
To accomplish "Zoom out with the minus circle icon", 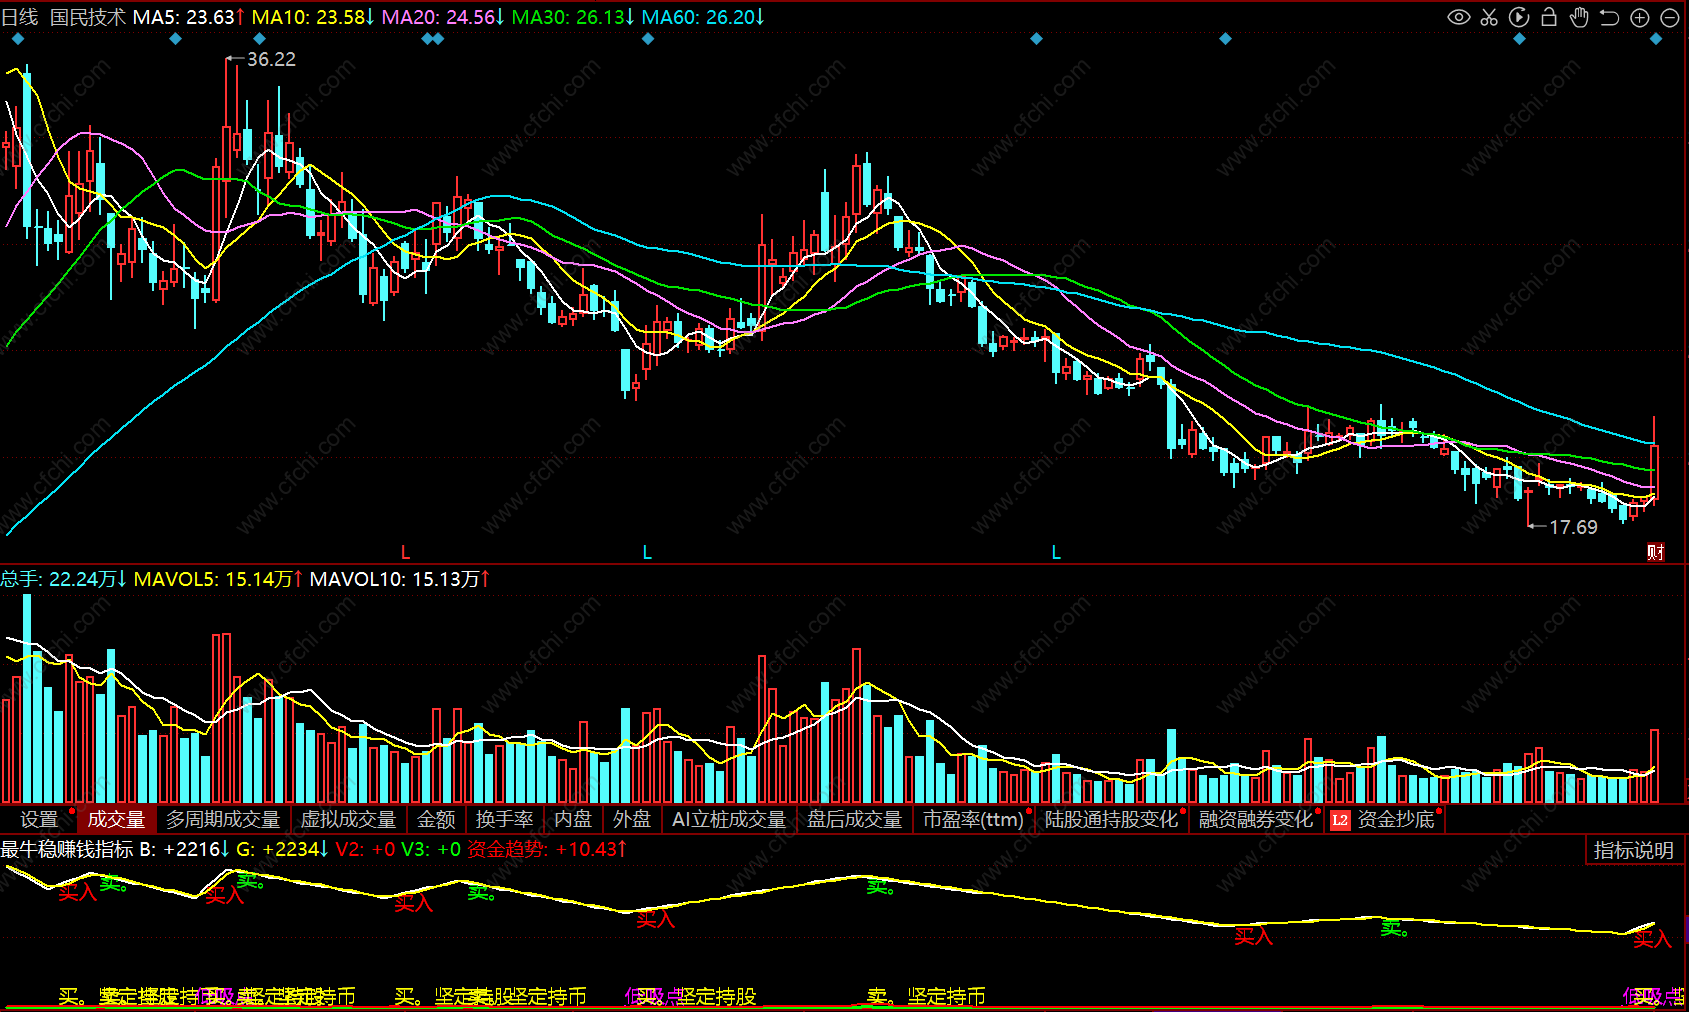I will [1670, 17].
